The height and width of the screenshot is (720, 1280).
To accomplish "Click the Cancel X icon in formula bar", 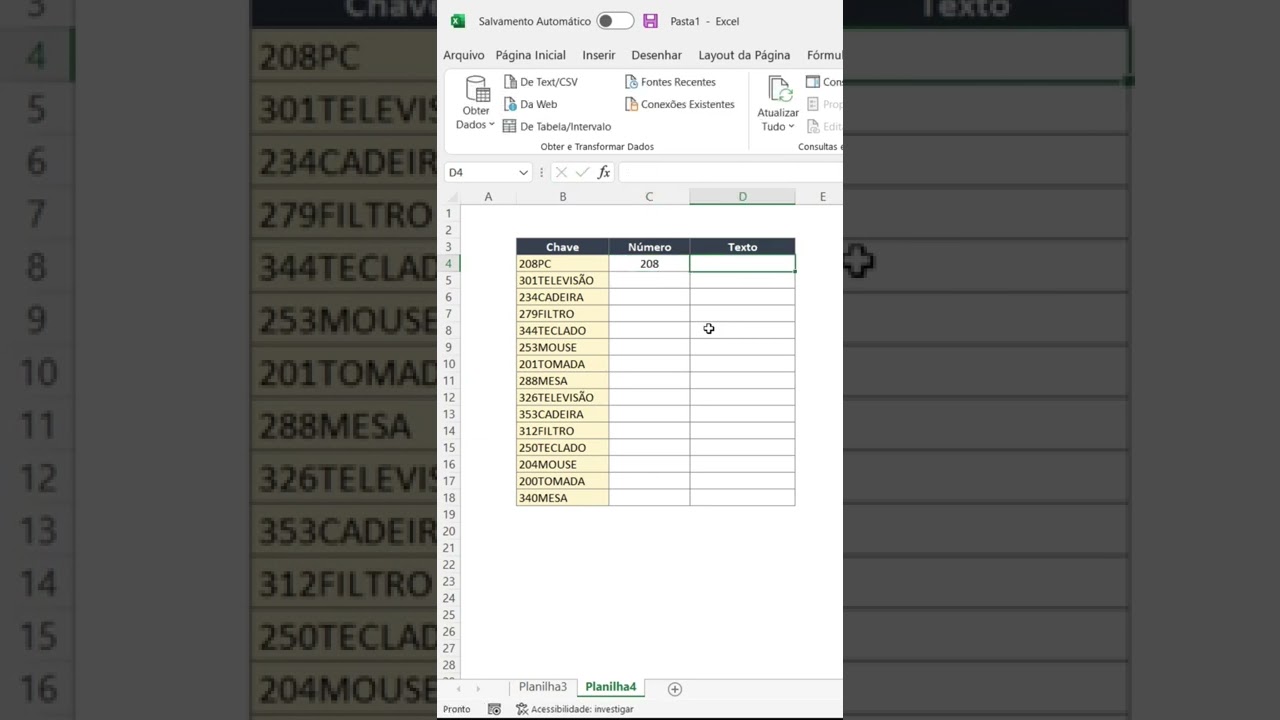I will [561, 173].
